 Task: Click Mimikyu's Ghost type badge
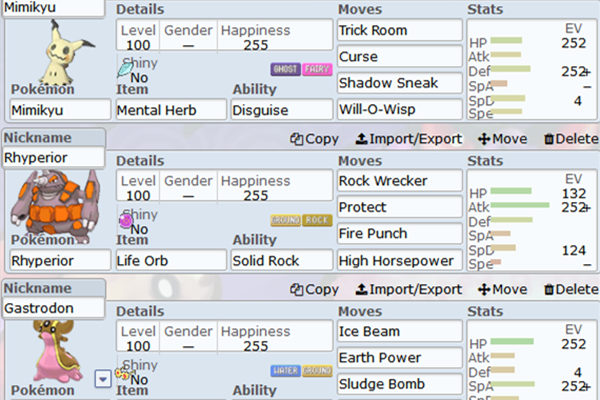click(x=285, y=69)
